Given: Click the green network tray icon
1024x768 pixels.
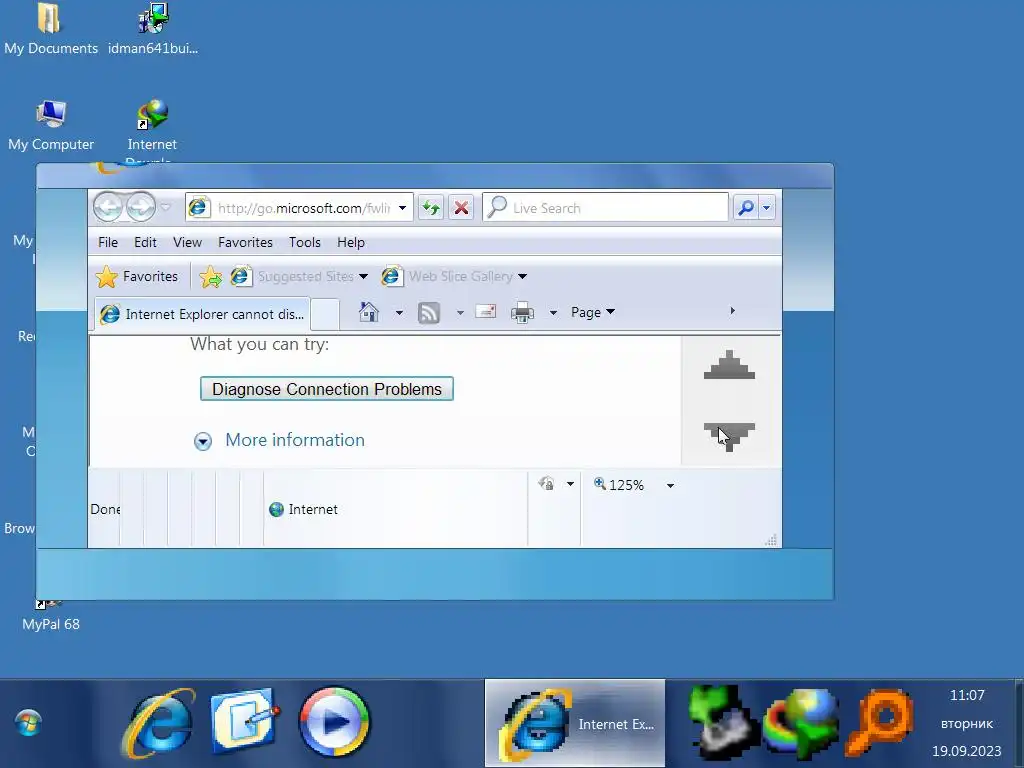Looking at the screenshot, I should point(722,723).
